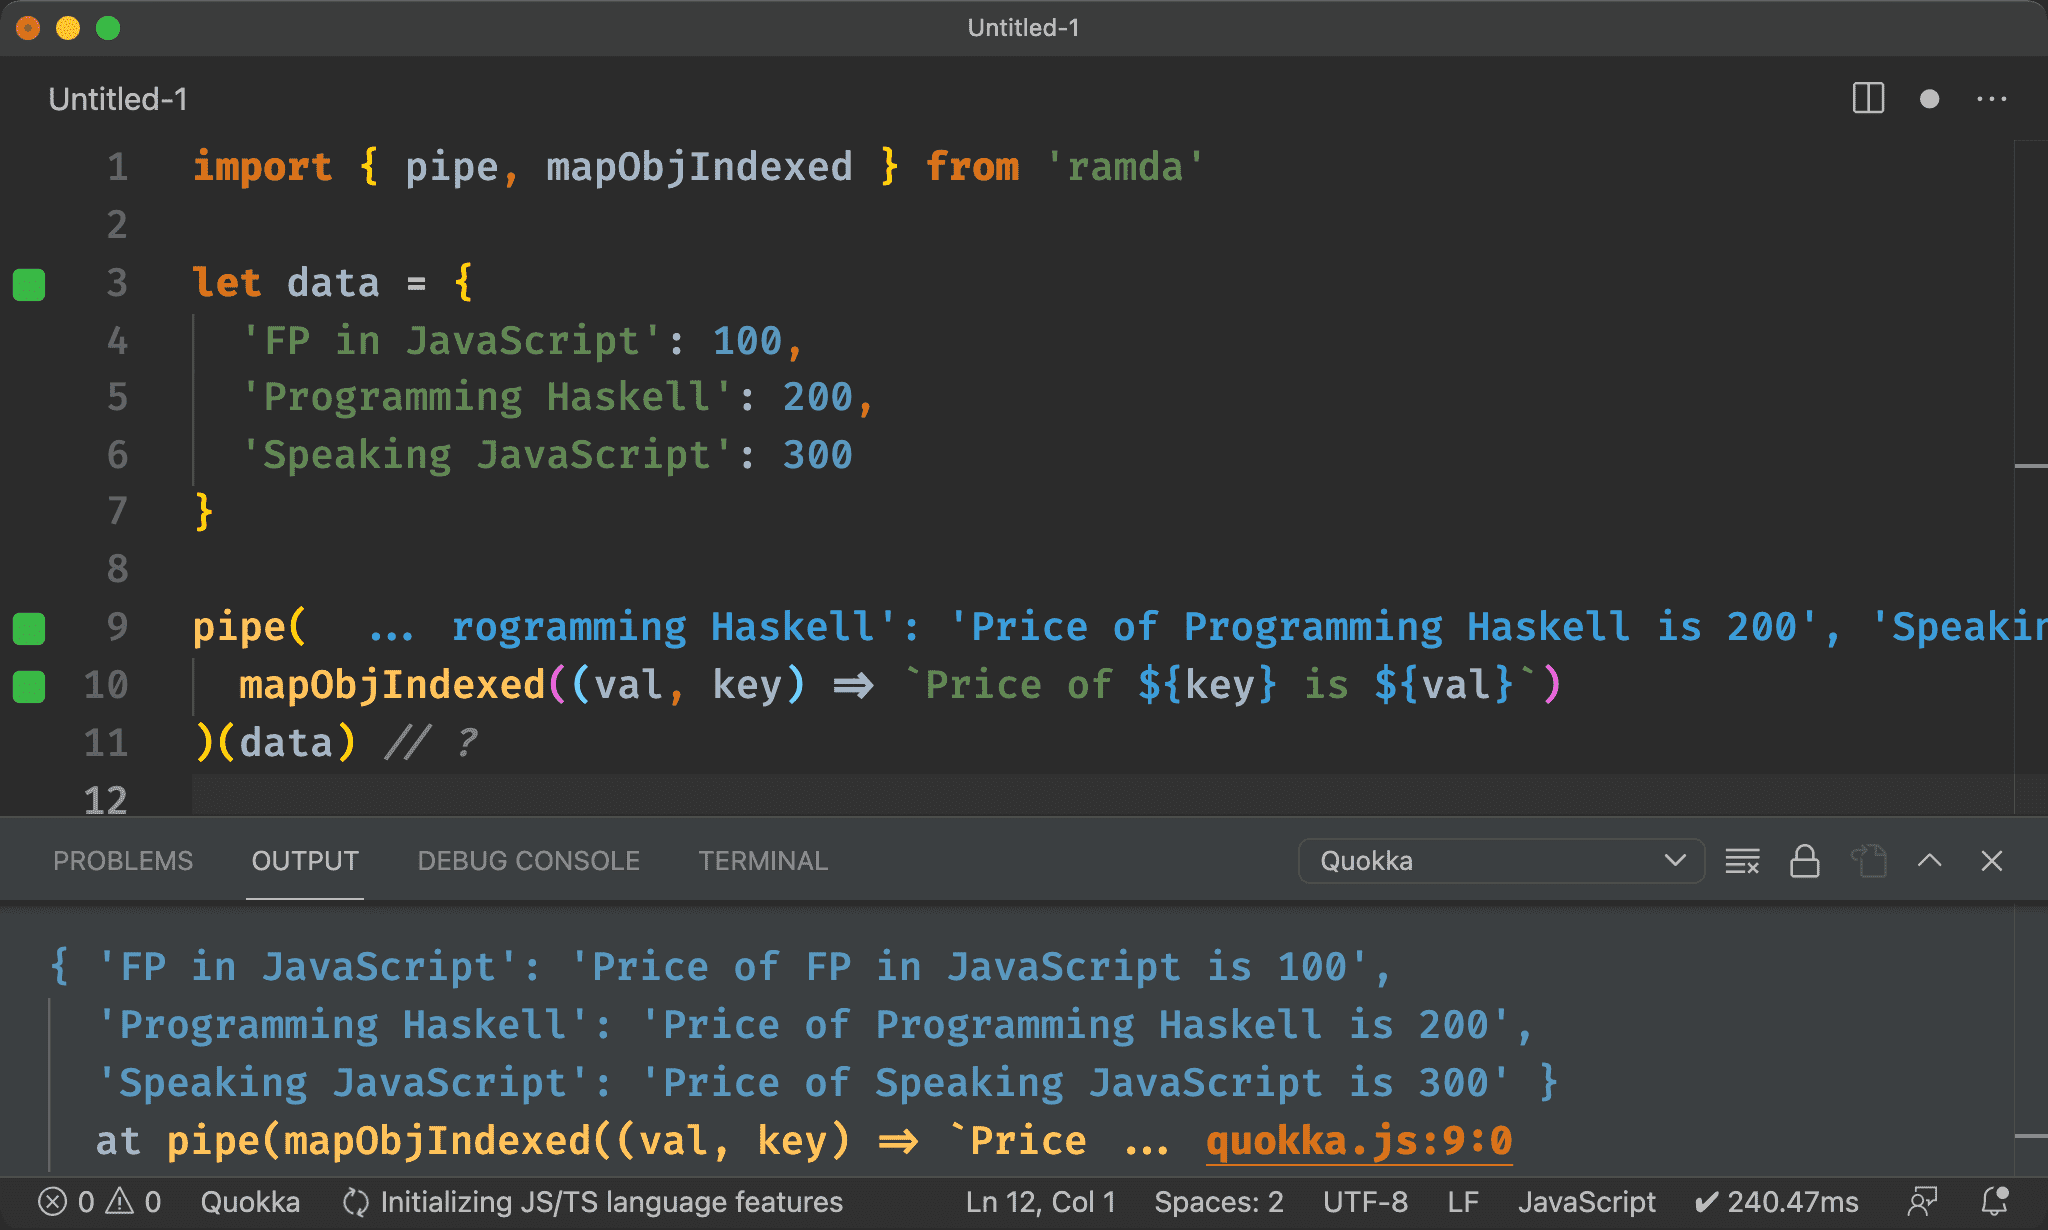Click the macOS yellow minimize button

click(x=68, y=28)
